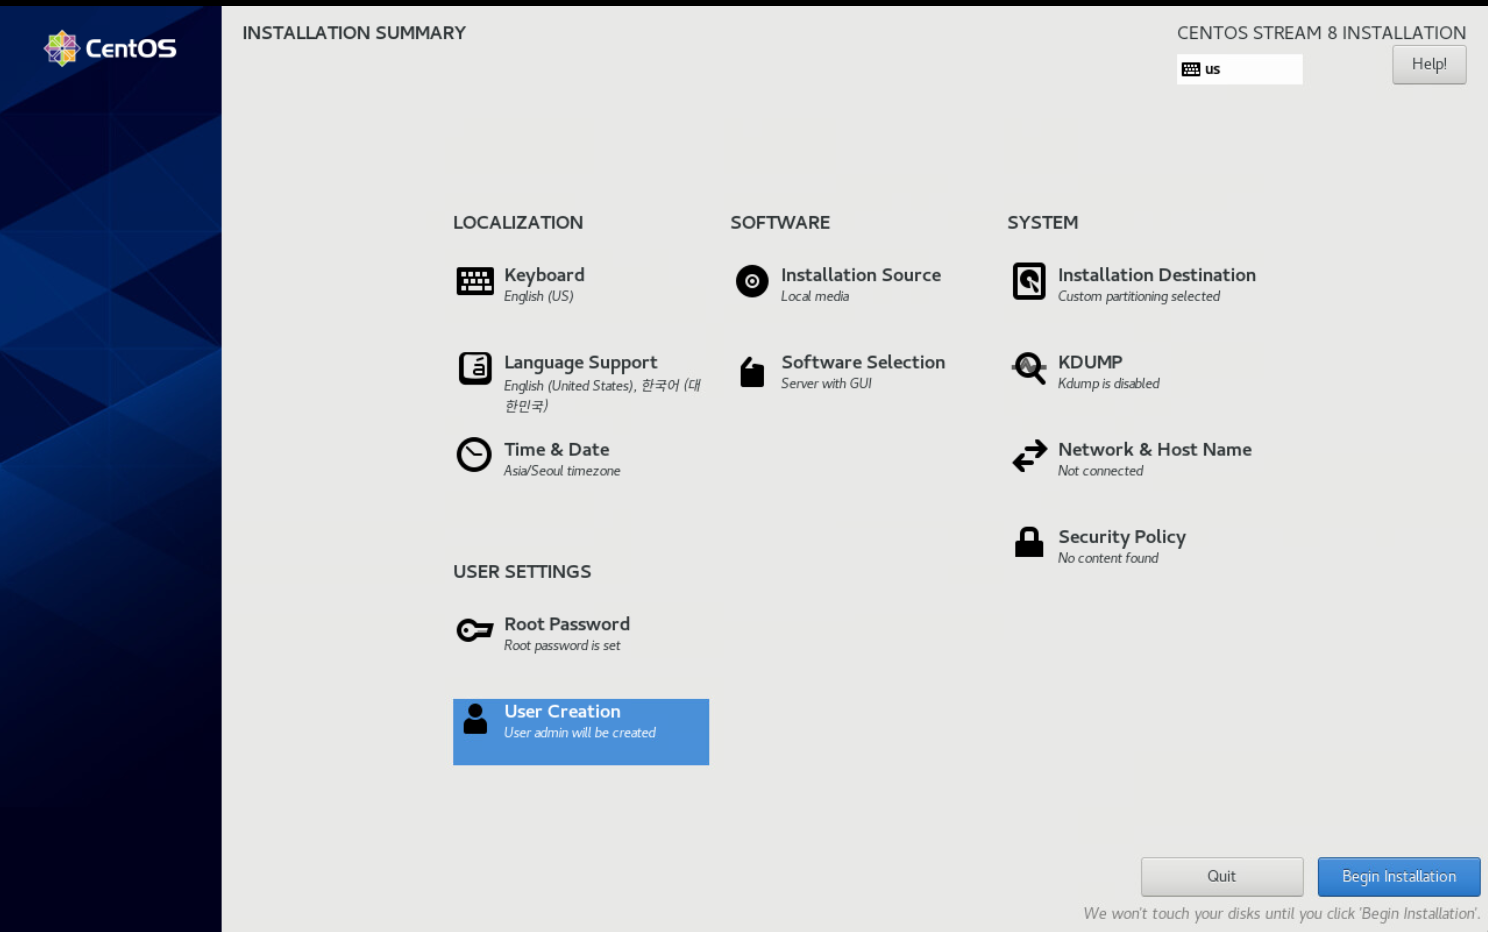Click the CentOS logo
1488x932 pixels.
pos(110,48)
